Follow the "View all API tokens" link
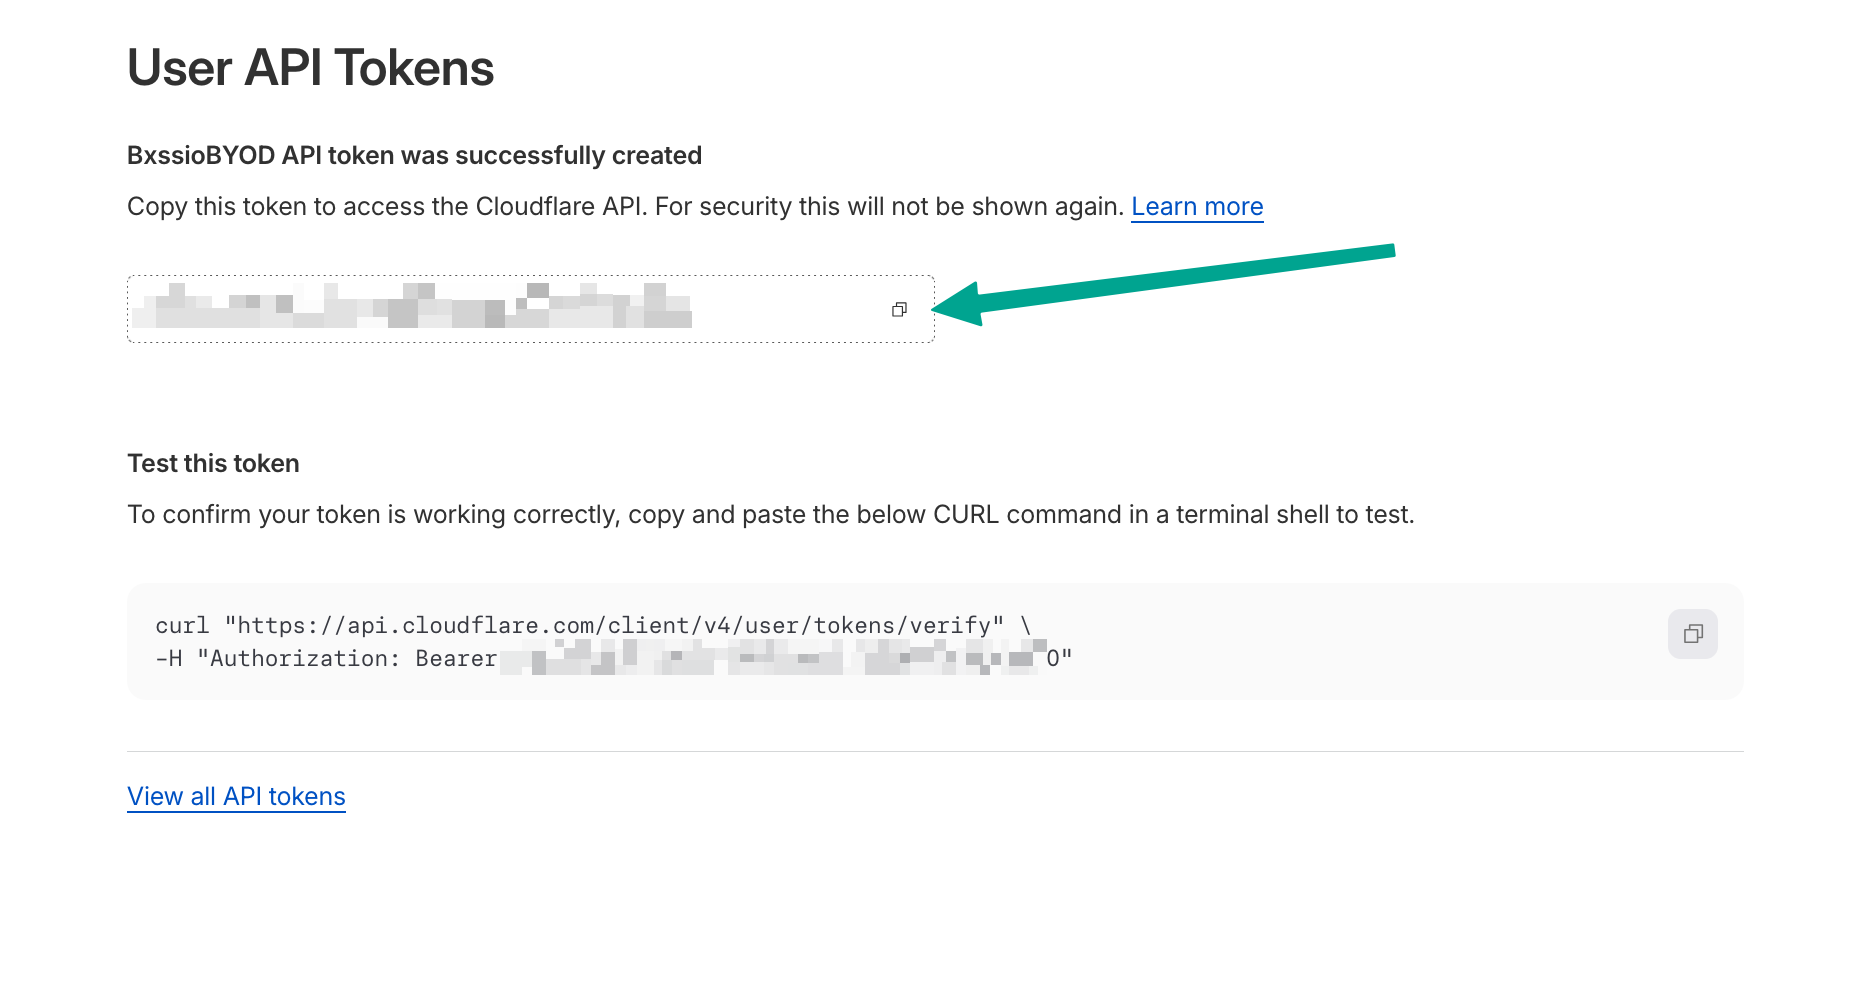 click(236, 796)
